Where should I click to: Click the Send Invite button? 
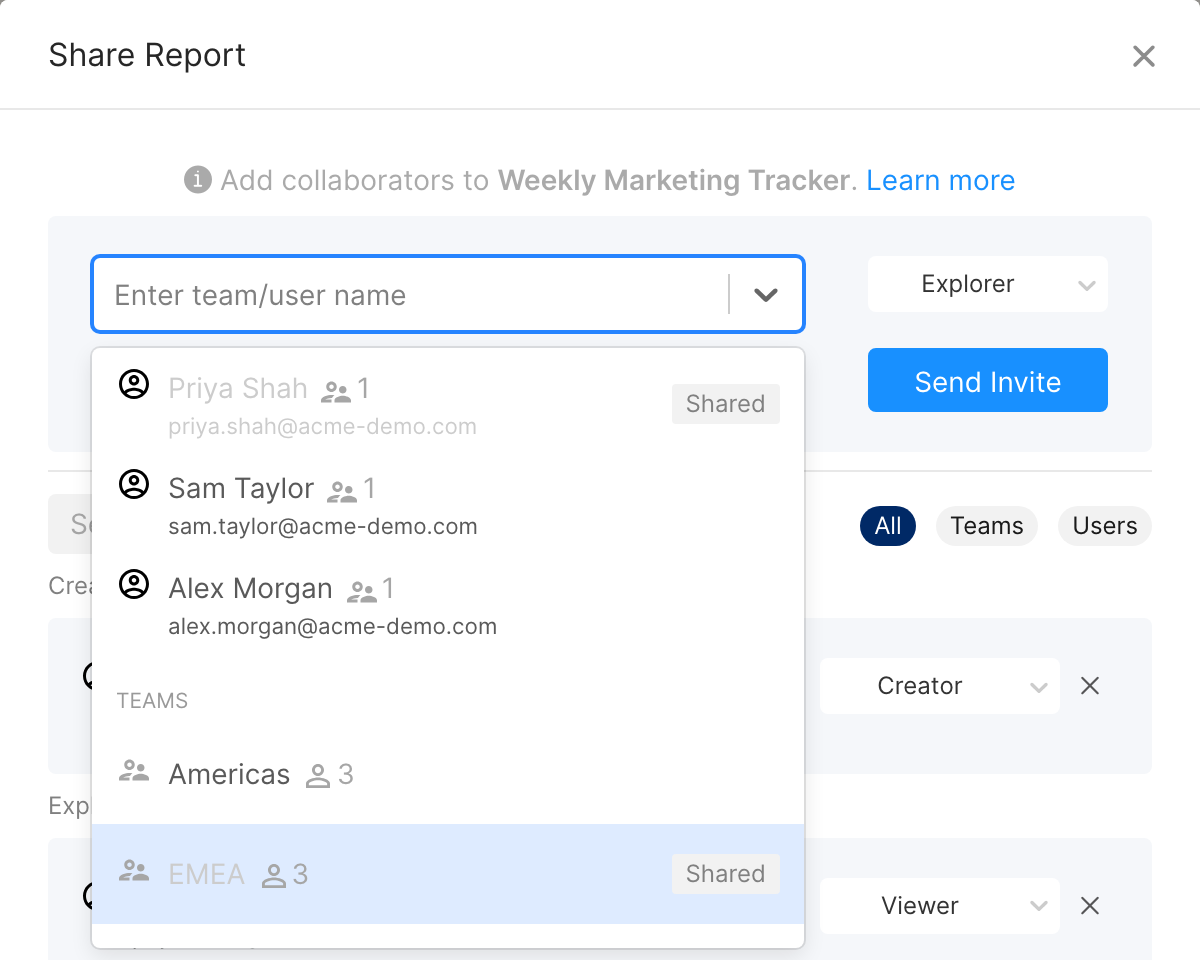[988, 380]
